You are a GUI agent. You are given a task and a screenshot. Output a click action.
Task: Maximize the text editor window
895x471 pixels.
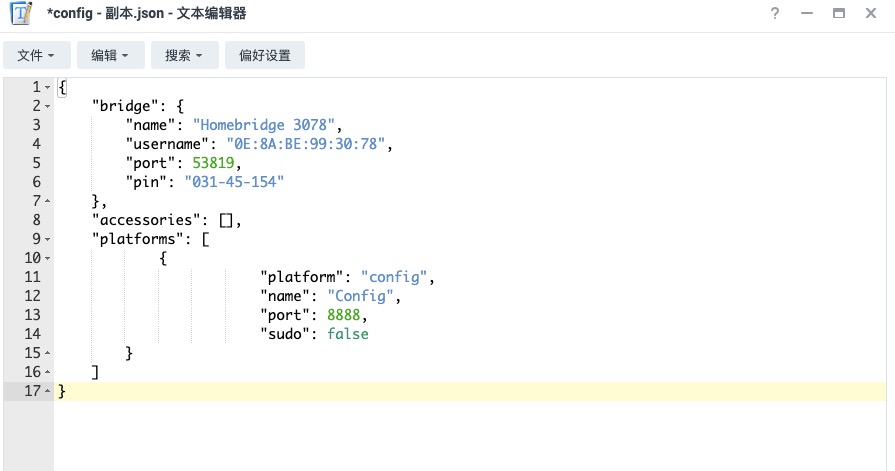tap(839, 14)
